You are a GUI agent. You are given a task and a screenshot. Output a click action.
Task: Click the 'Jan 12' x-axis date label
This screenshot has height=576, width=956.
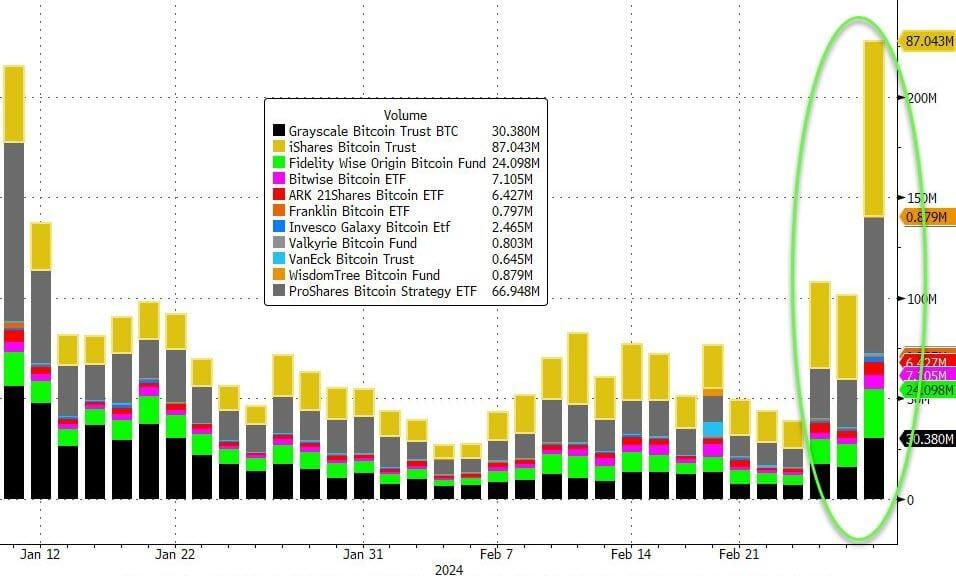click(x=40, y=554)
